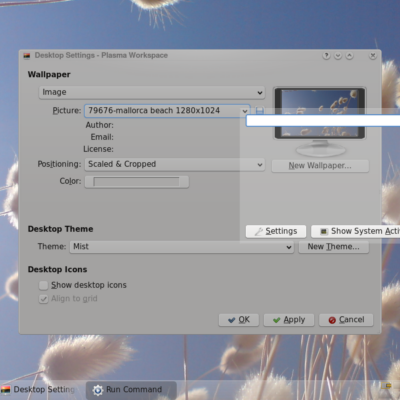400x400 pixels.
Task: Click the Wallpaper section heading
Action: 49,75
